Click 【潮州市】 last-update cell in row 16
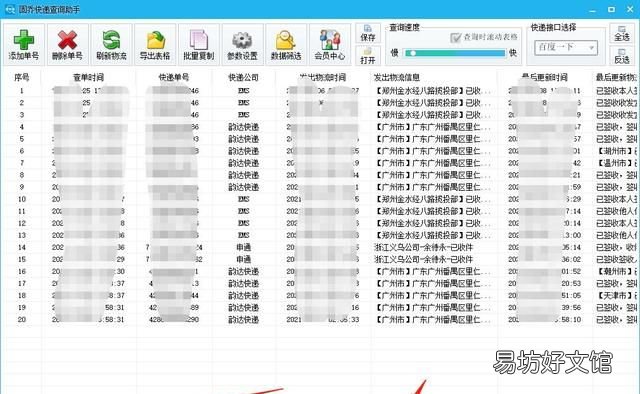This screenshot has width=640, height=394. [616, 272]
